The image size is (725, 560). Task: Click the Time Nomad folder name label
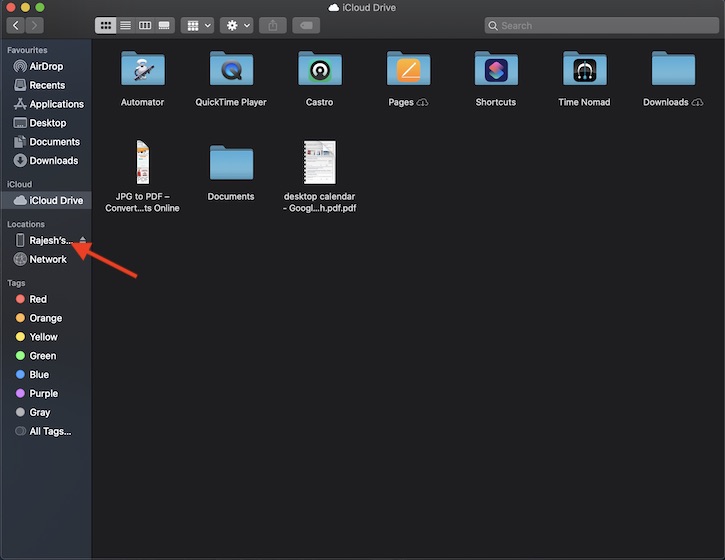584,102
